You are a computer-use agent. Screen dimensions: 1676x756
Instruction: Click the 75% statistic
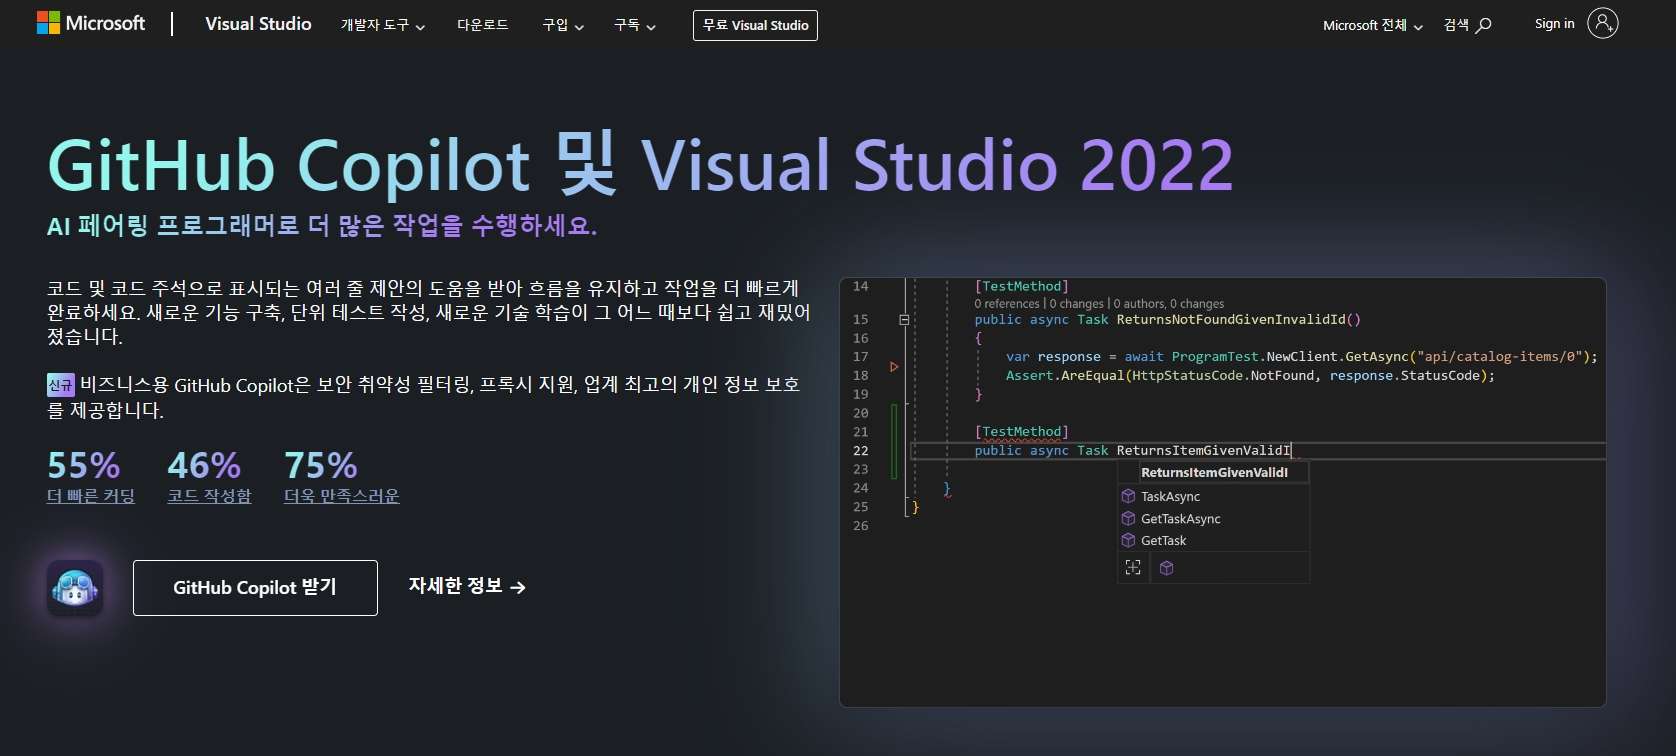point(320,465)
